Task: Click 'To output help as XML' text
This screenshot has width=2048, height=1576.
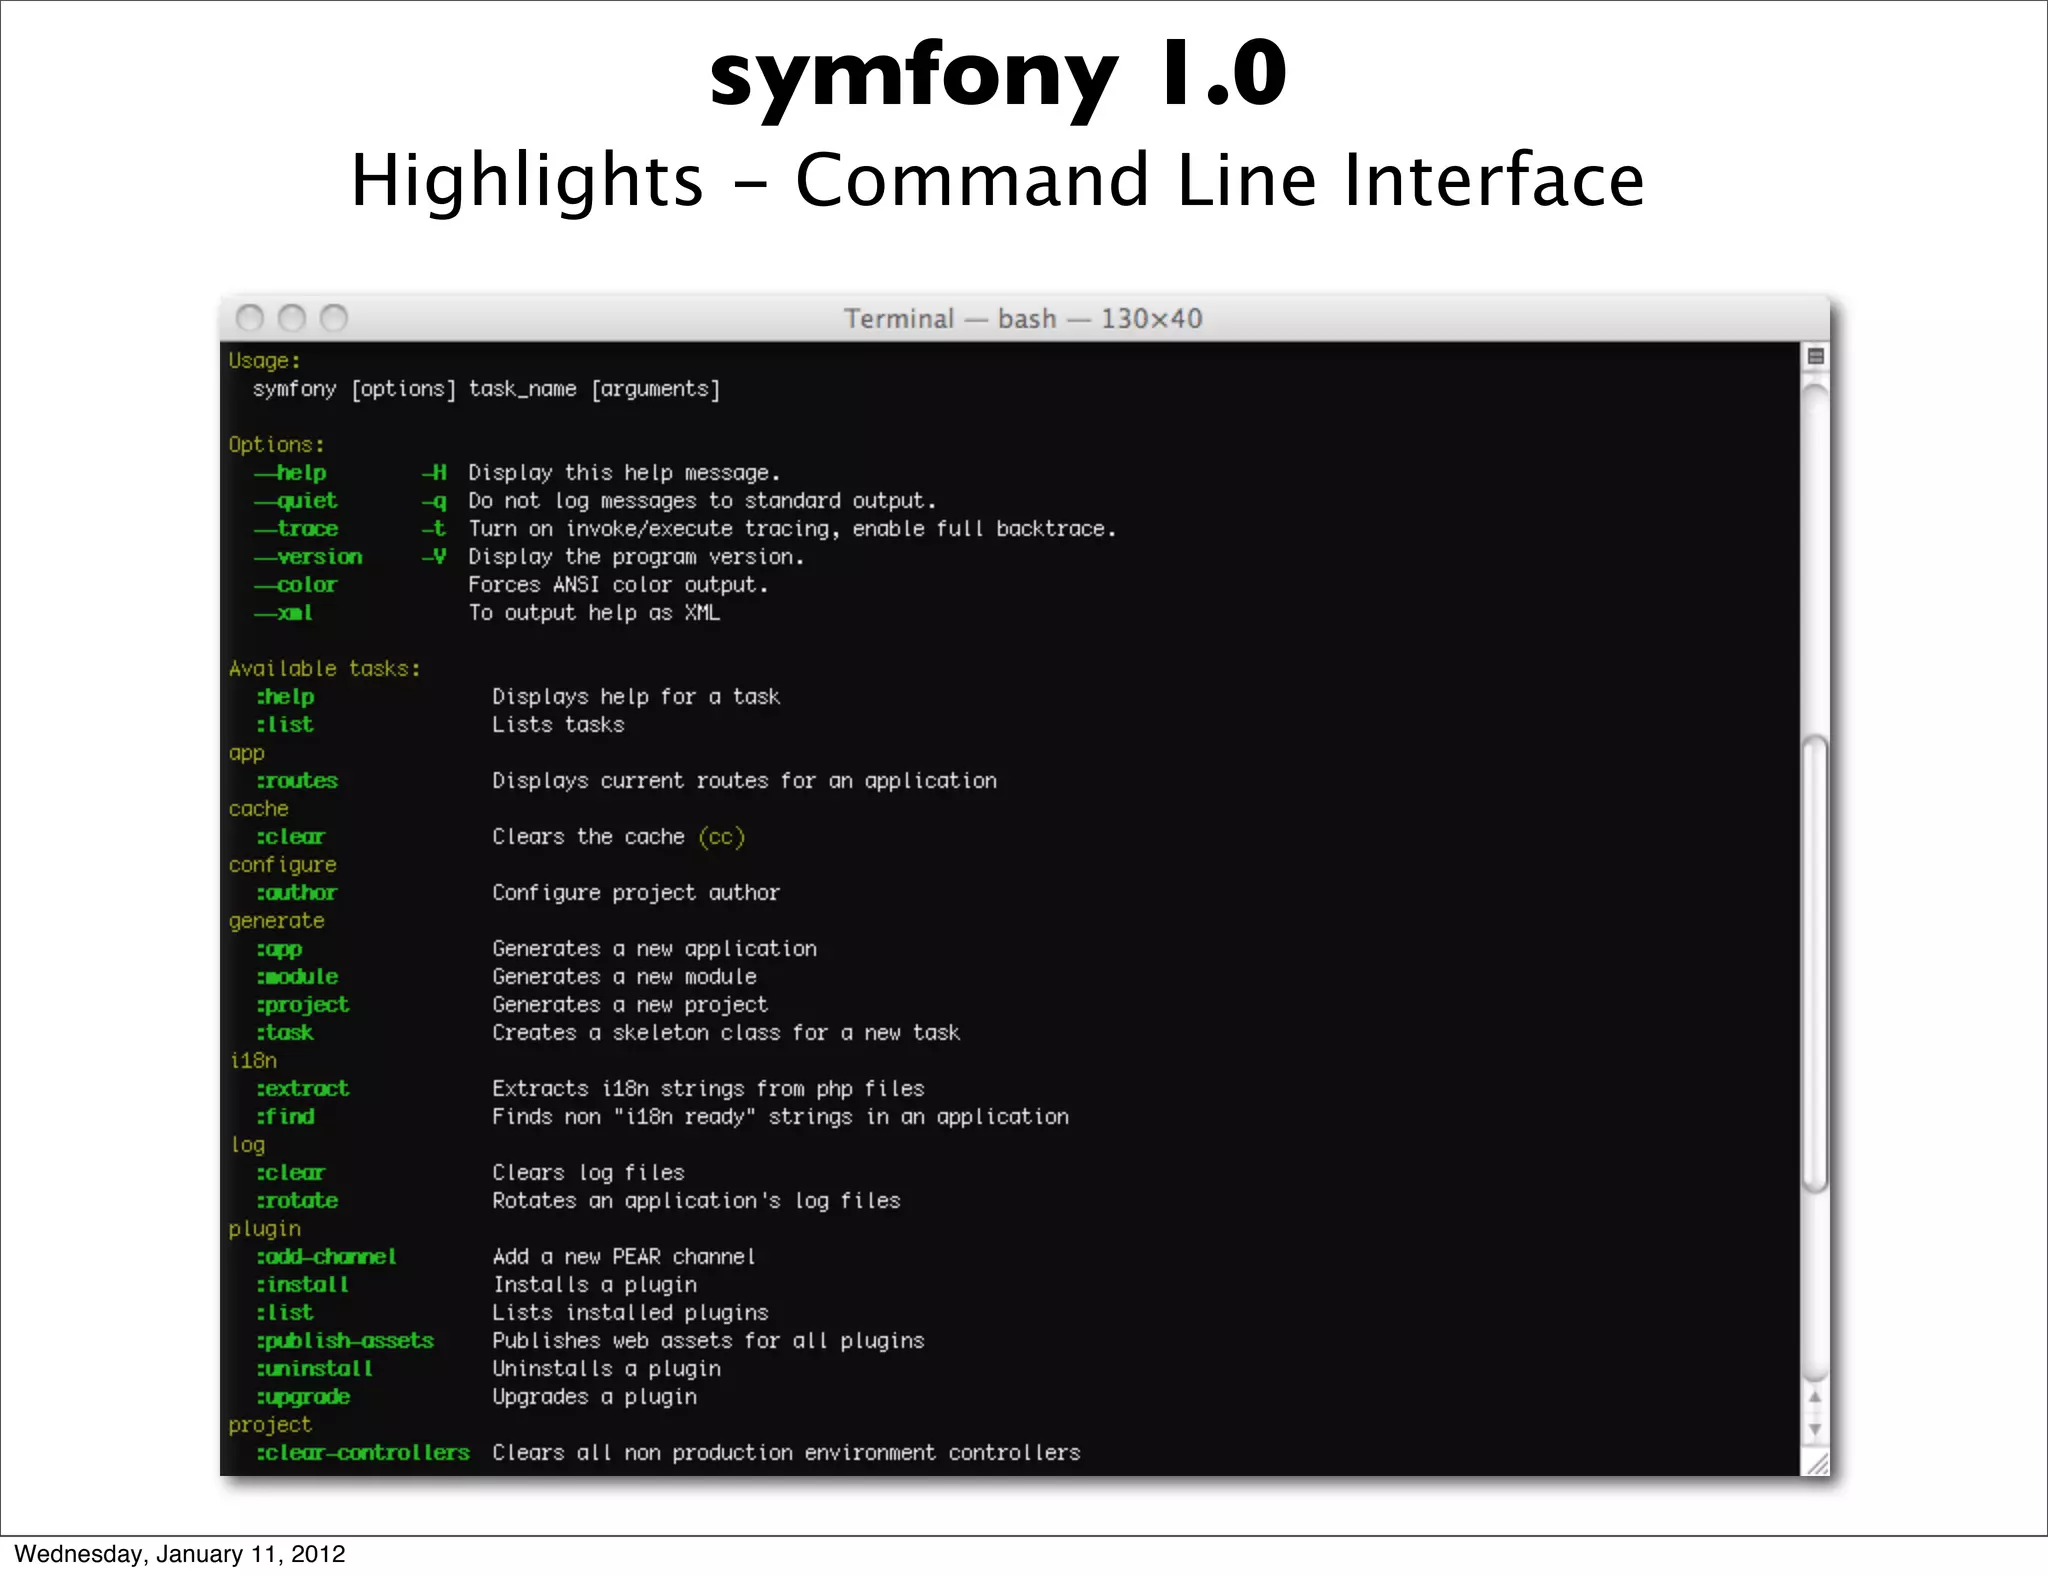Action: (594, 613)
